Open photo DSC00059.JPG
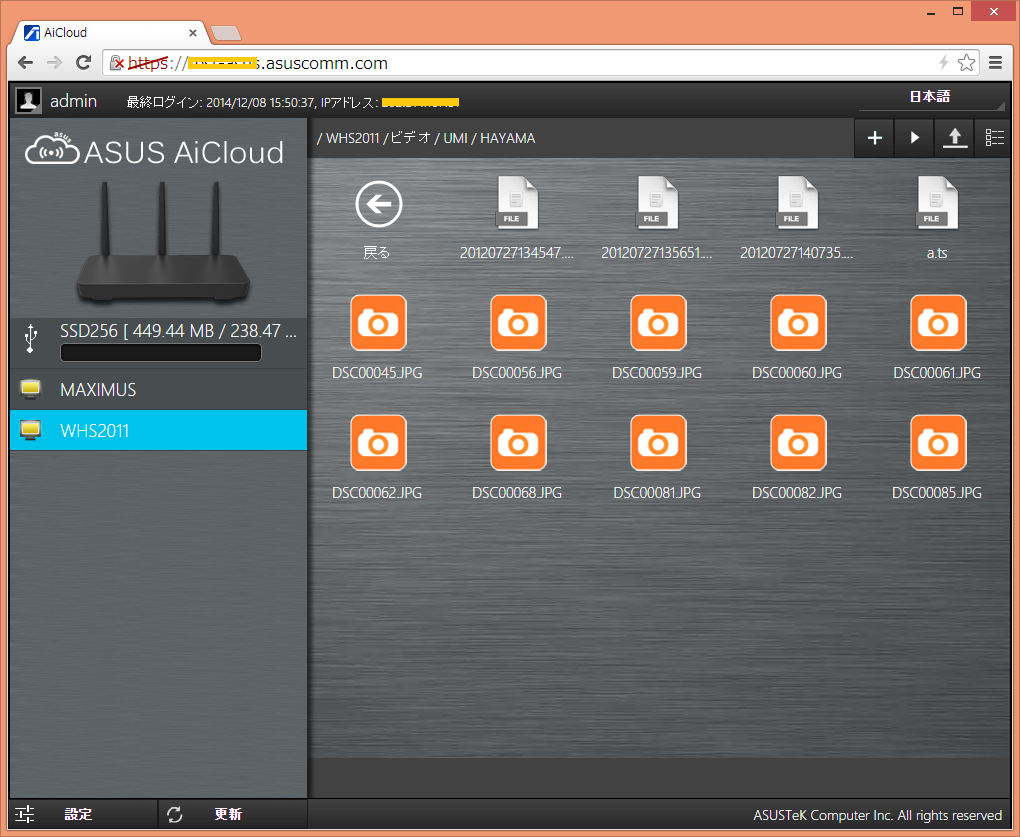This screenshot has width=1020, height=837. [658, 323]
